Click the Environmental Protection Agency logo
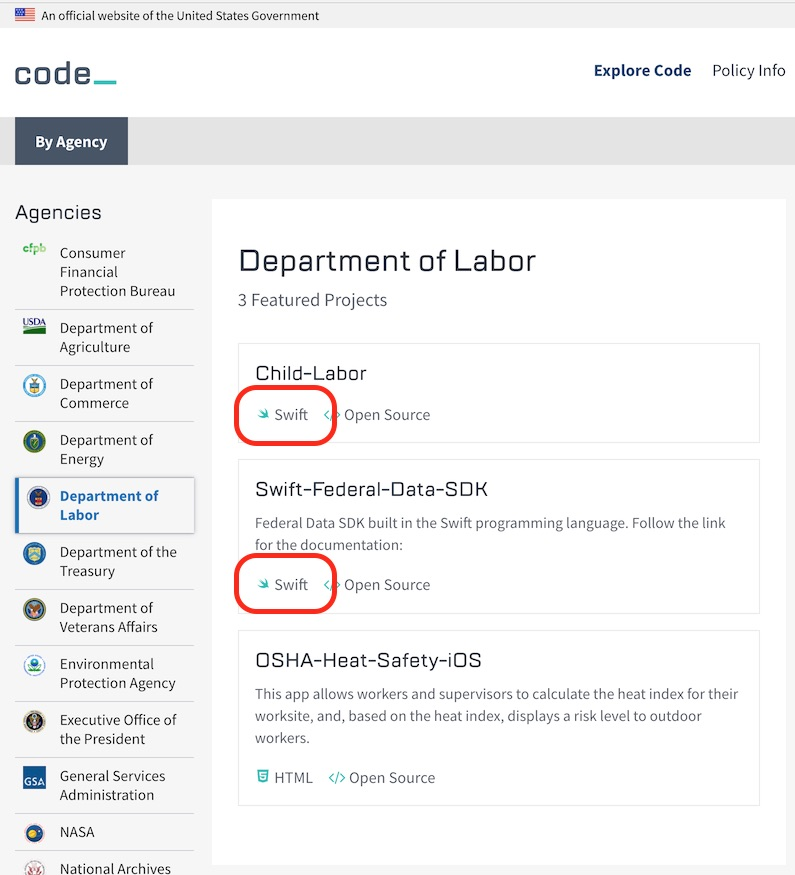The width and height of the screenshot is (795, 875). pyautogui.click(x=34, y=665)
